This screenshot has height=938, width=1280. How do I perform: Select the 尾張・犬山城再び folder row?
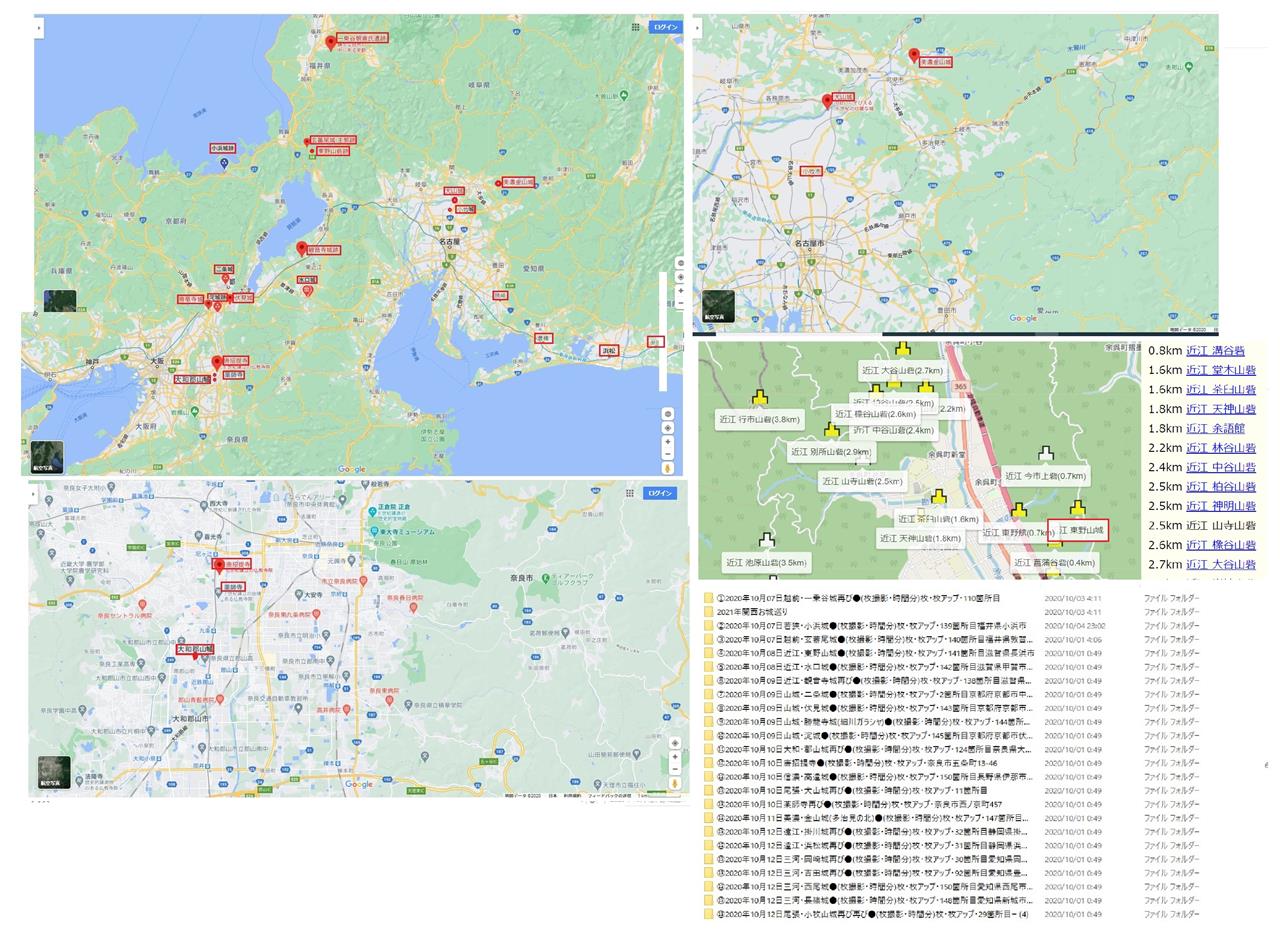click(950, 790)
